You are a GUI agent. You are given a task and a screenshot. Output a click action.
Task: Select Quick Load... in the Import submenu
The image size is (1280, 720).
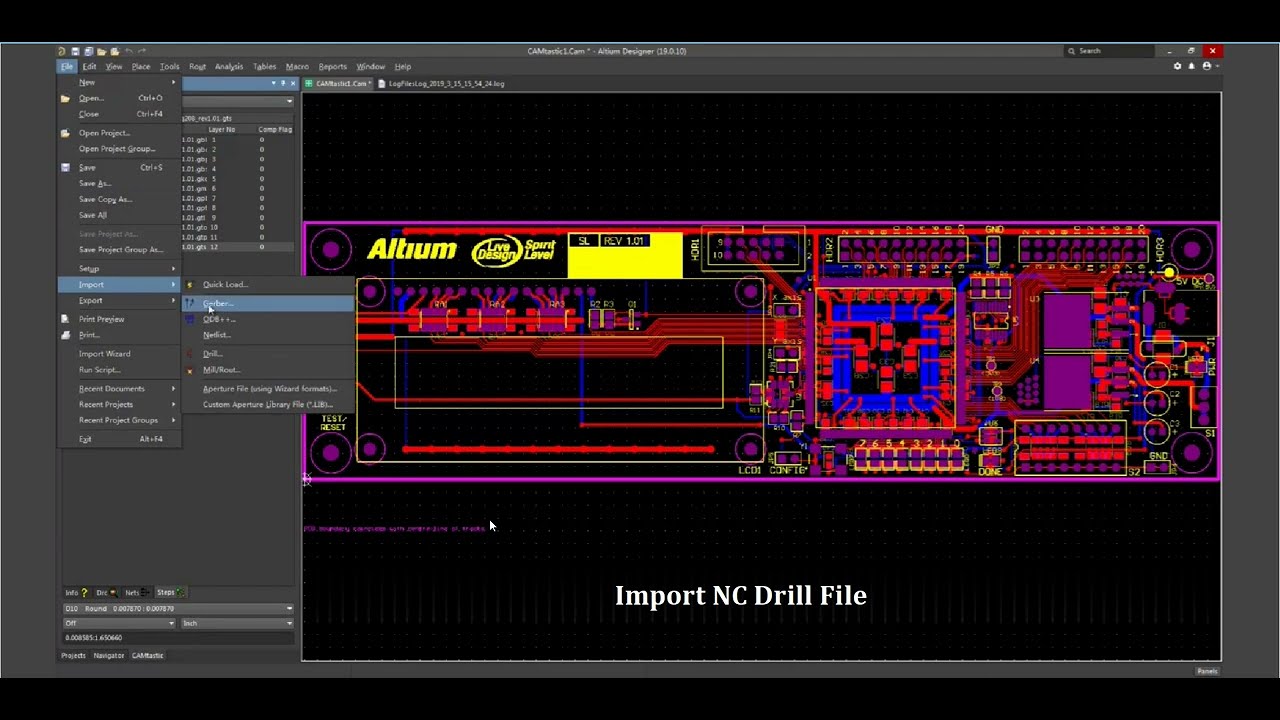[268, 284]
